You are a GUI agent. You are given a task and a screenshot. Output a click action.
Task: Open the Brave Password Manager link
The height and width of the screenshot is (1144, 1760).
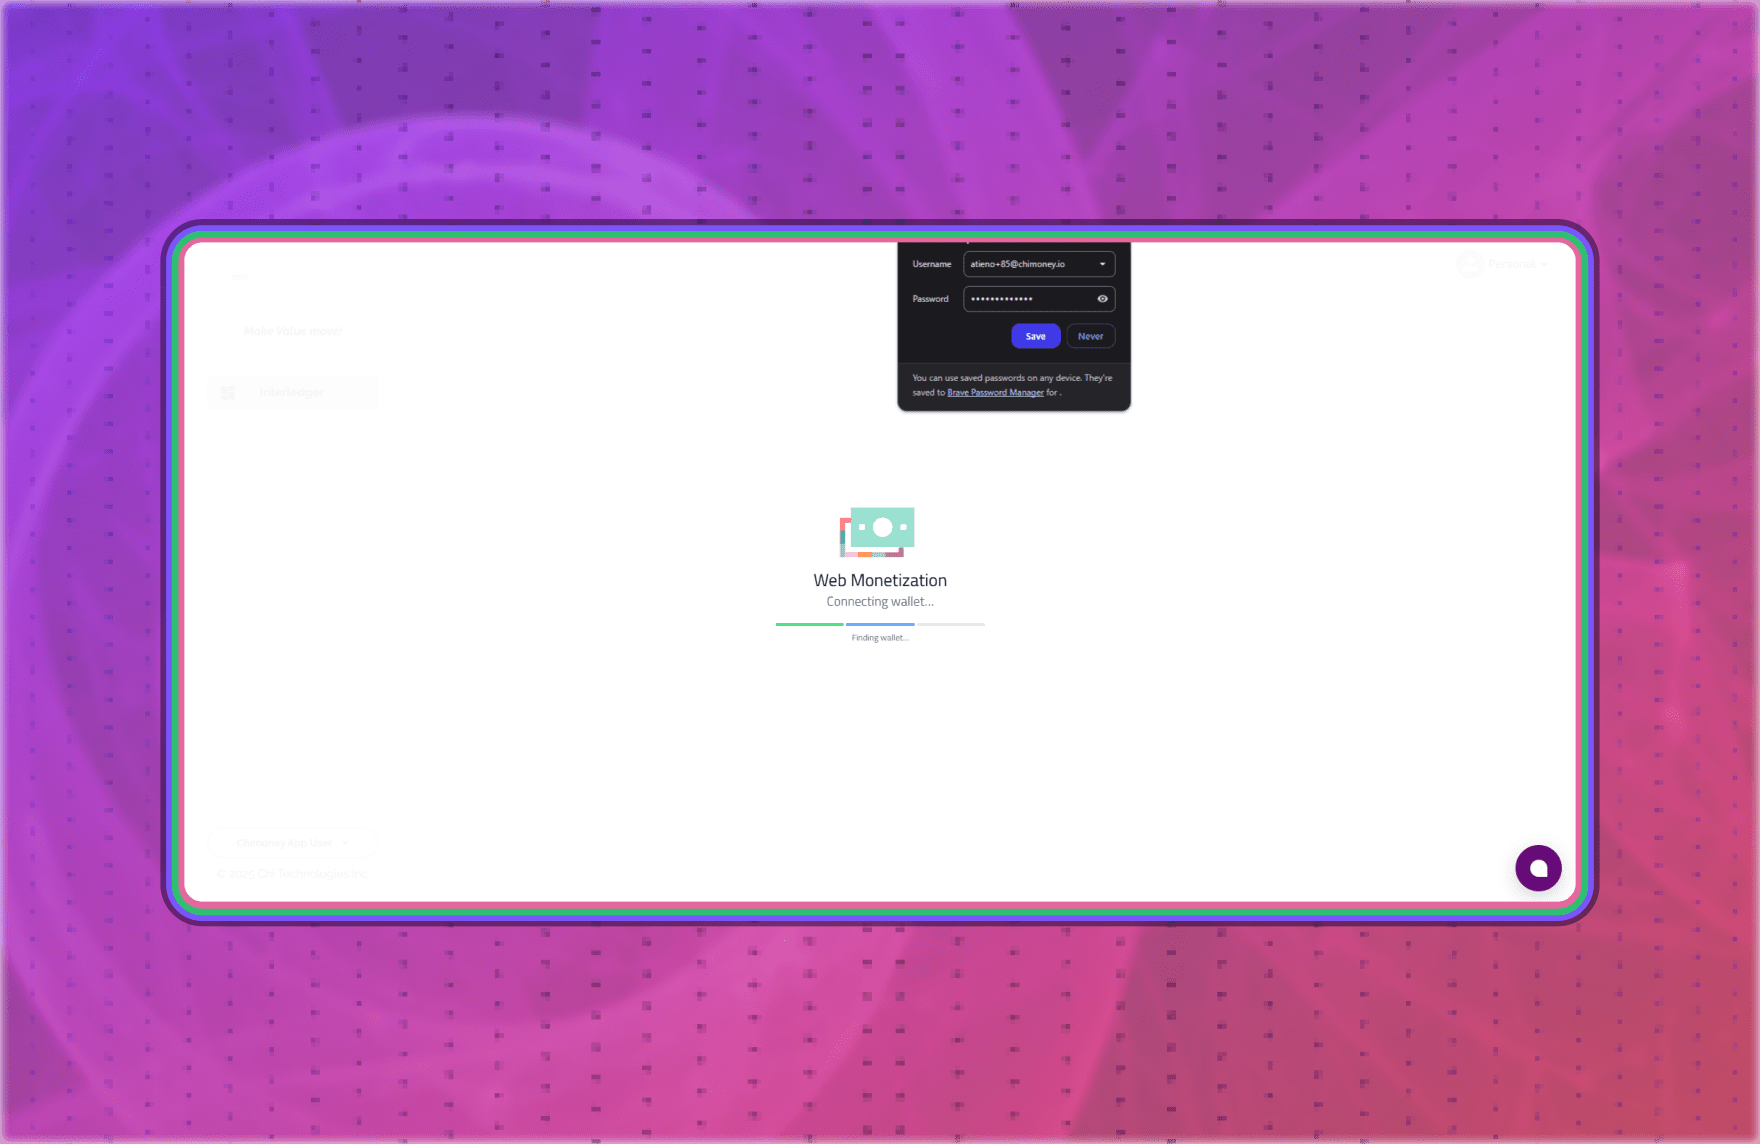click(x=995, y=393)
